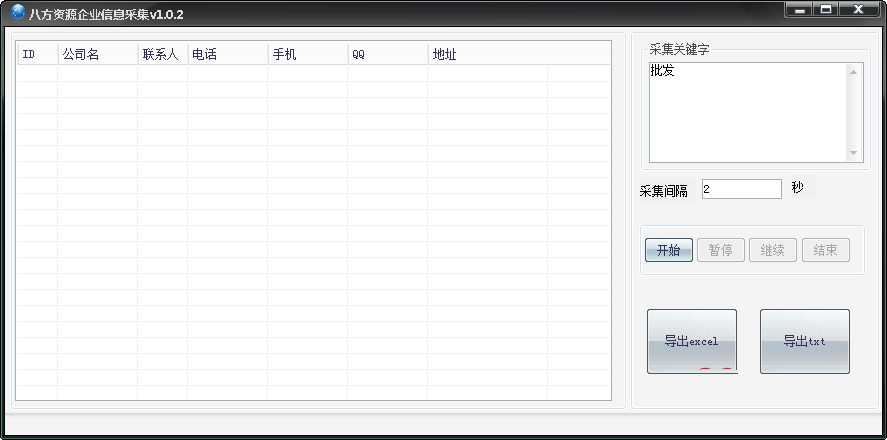Viewport: 887px width, 440px height.
Task: Click the 采集间隔 label
Action: 664,191
